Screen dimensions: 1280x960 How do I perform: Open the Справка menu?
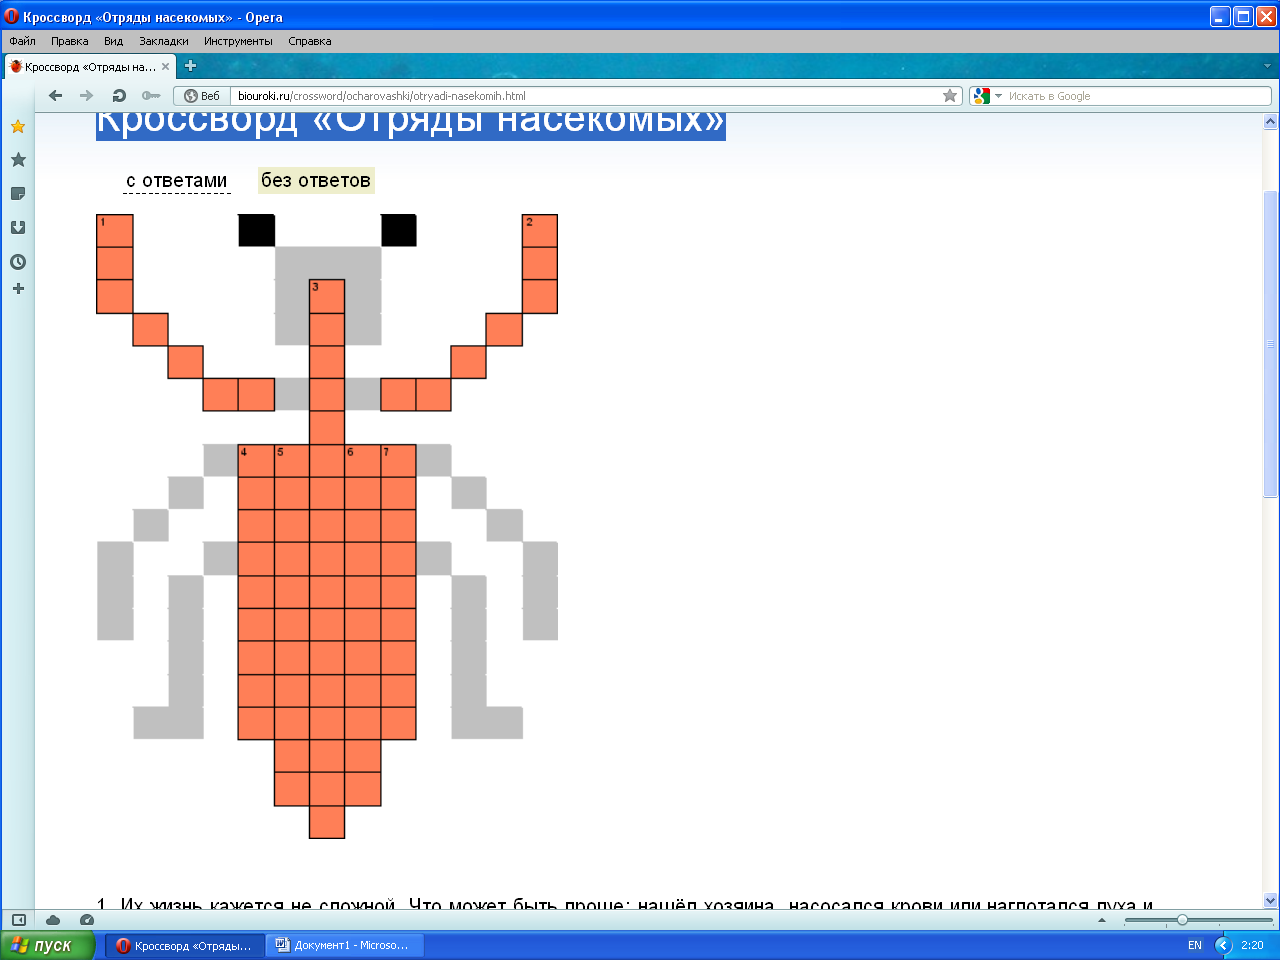(310, 41)
